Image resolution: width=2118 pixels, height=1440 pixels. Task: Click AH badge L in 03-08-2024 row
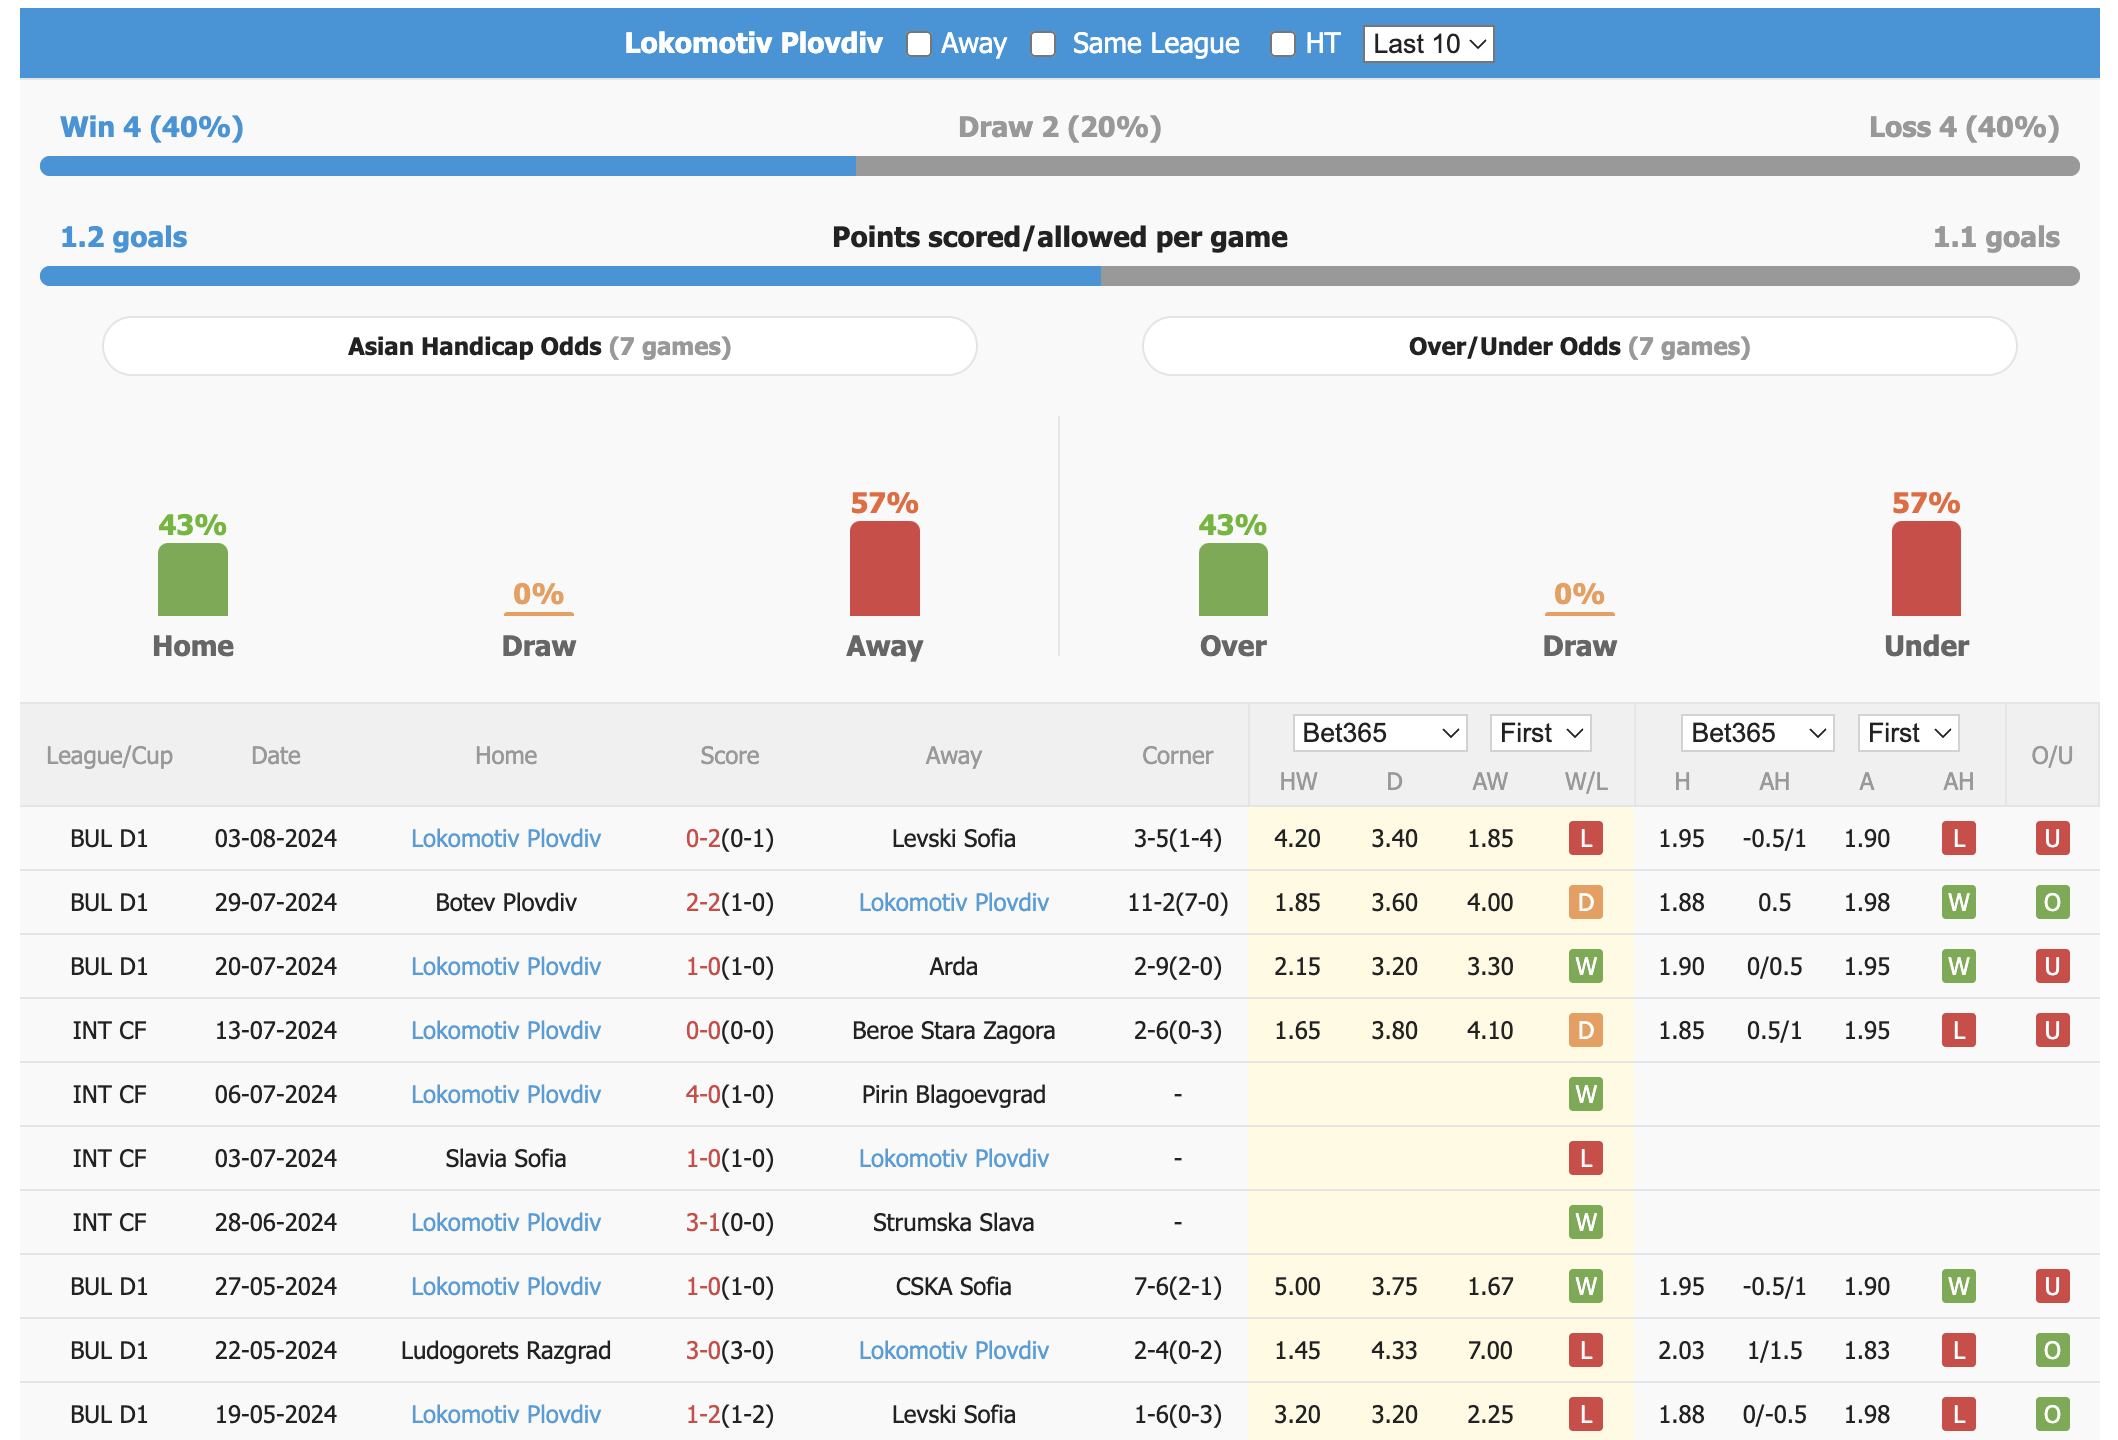pyautogui.click(x=1959, y=838)
